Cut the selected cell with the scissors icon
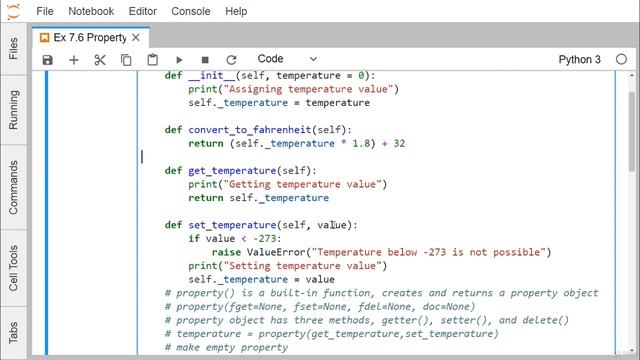The image size is (640, 360). 100,60
